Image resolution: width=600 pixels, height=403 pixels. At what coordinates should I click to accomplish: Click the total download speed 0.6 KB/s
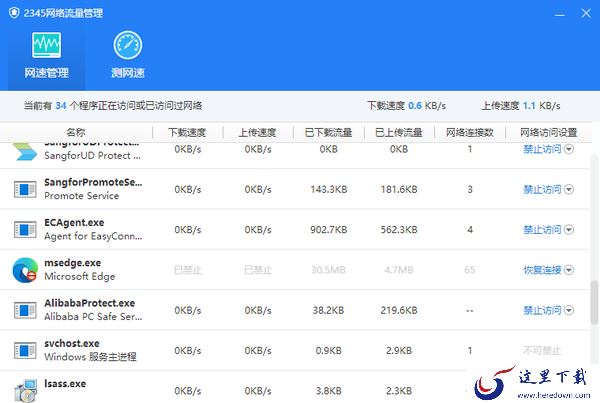tap(427, 106)
